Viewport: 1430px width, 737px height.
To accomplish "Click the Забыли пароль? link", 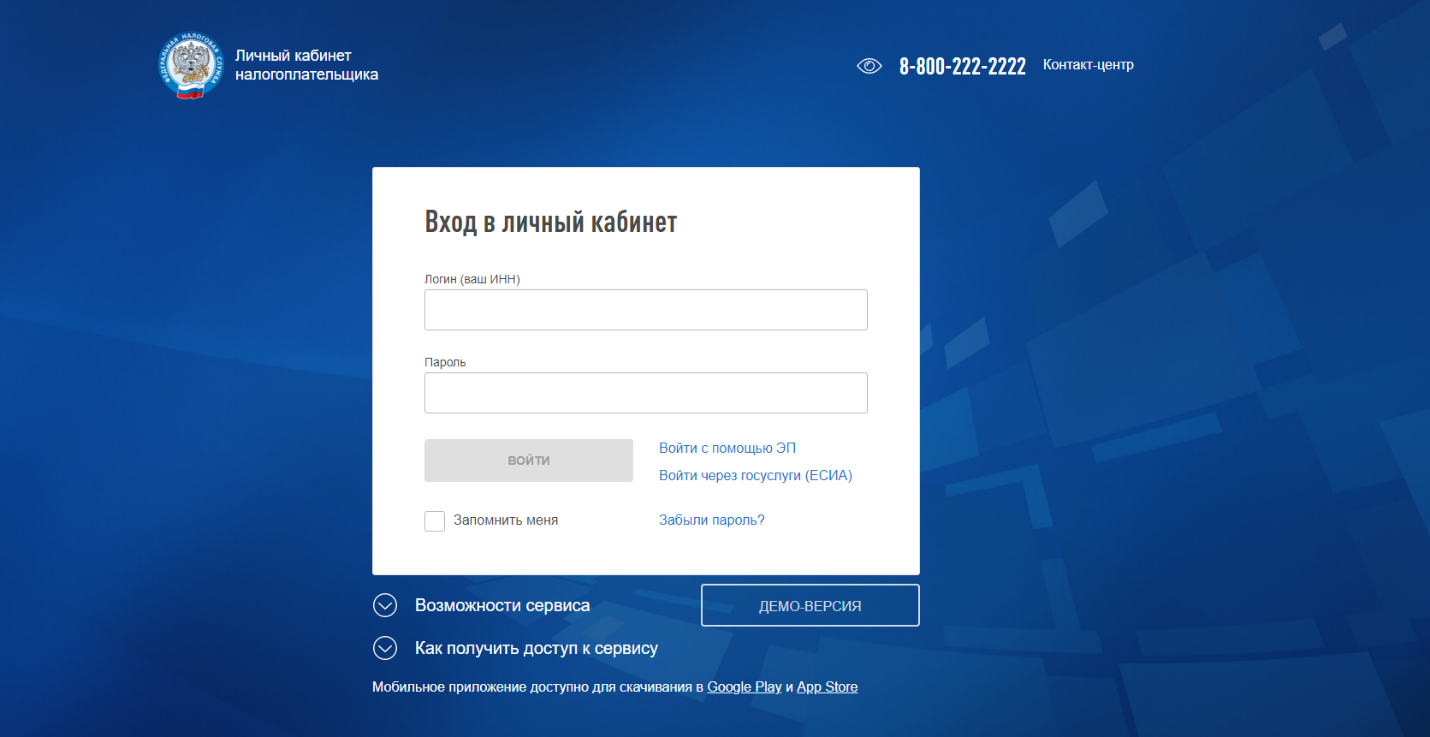I will coord(711,520).
